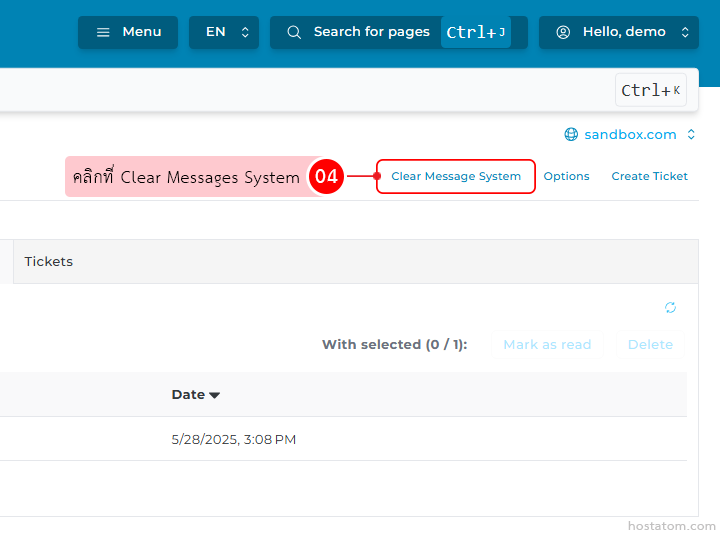Click the Search for pages field
This screenshot has height=534, width=720.
(371, 32)
